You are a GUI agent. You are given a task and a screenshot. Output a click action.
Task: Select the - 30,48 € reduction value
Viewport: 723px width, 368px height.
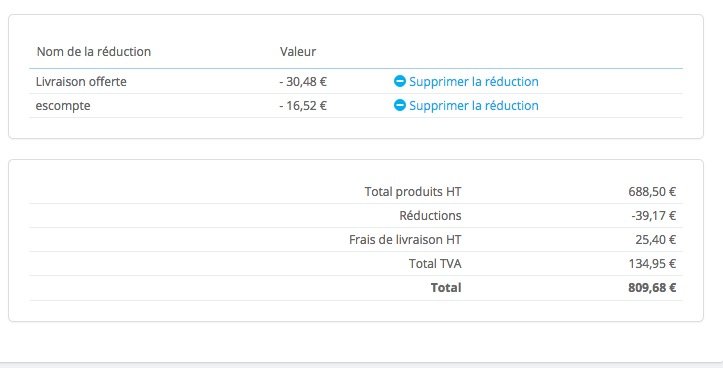303,82
